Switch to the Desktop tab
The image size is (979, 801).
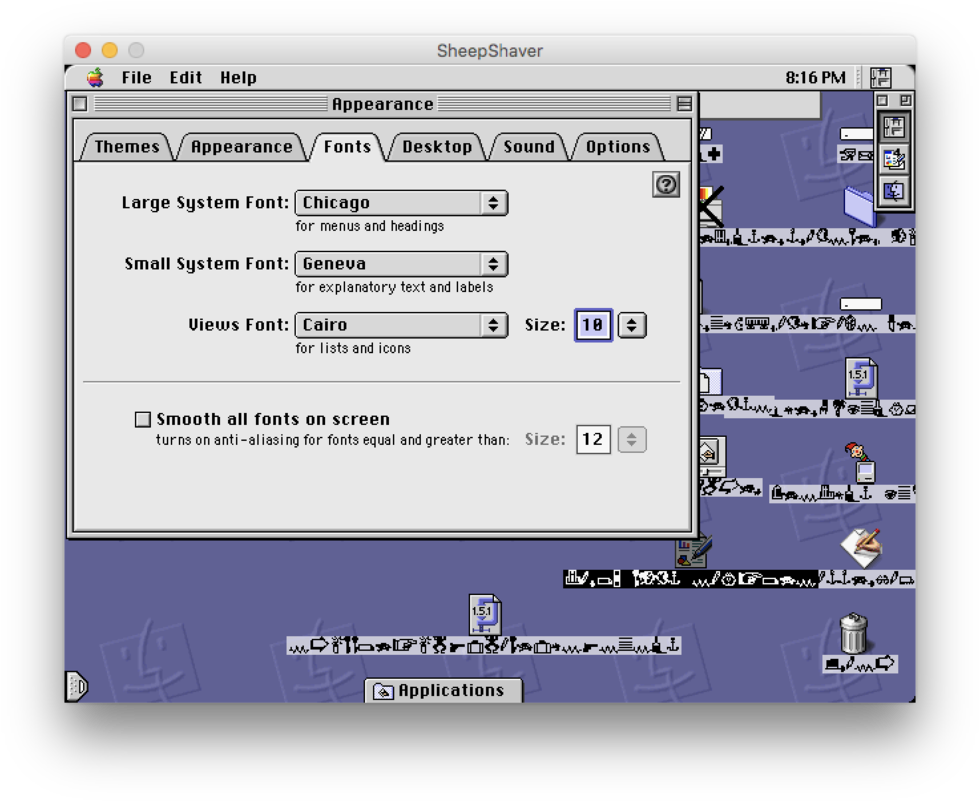(437, 147)
